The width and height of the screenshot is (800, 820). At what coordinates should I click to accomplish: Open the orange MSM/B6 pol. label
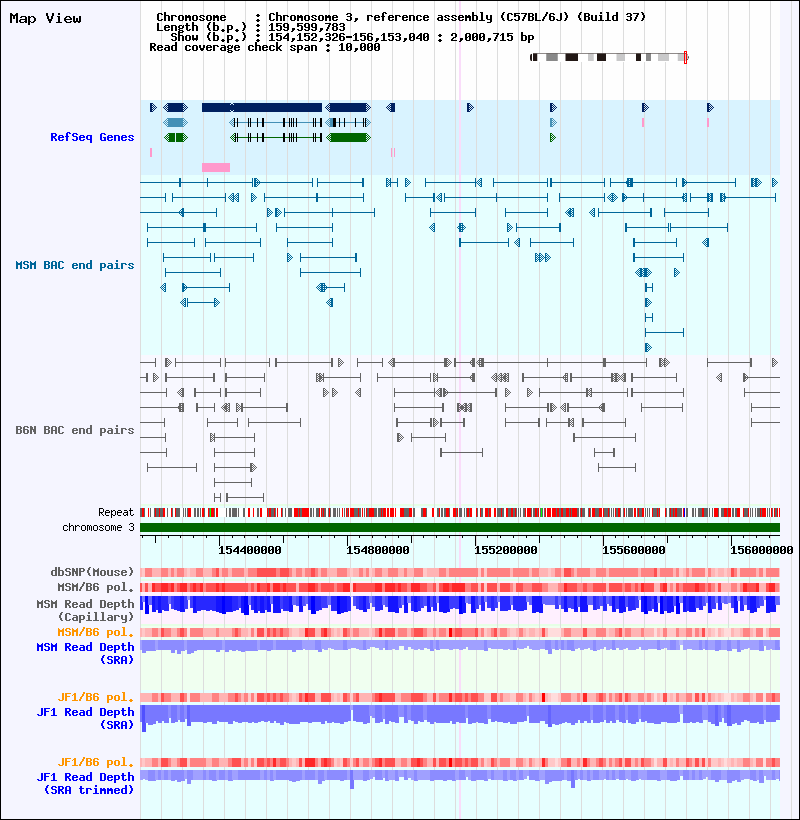pos(95,632)
